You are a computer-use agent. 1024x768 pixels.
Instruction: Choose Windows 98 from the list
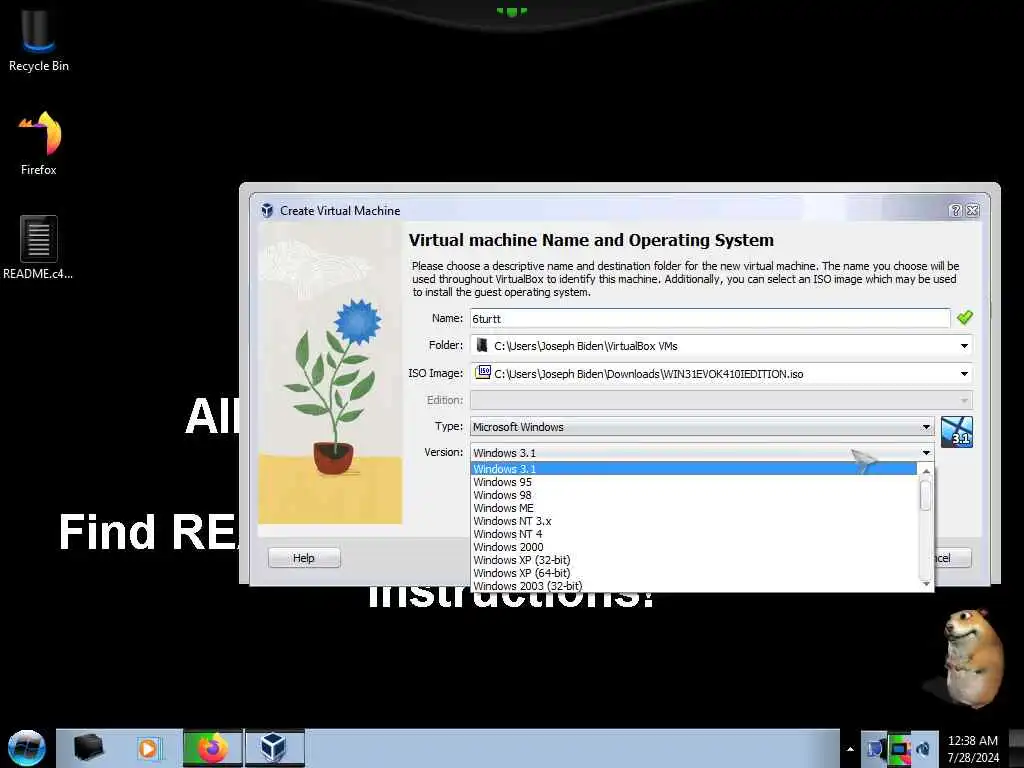(694, 495)
